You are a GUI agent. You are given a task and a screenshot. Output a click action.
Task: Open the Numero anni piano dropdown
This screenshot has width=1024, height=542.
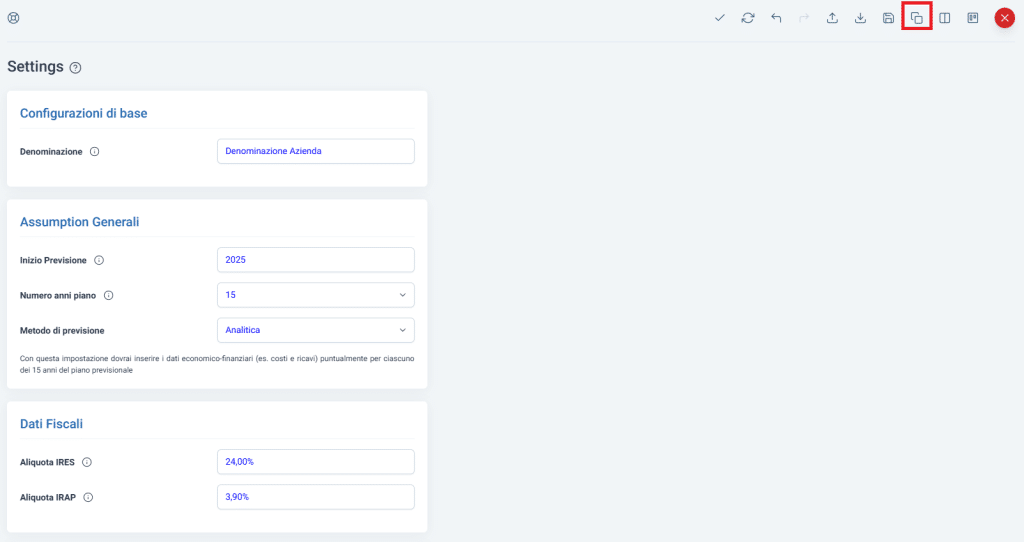pyautogui.click(x=315, y=295)
